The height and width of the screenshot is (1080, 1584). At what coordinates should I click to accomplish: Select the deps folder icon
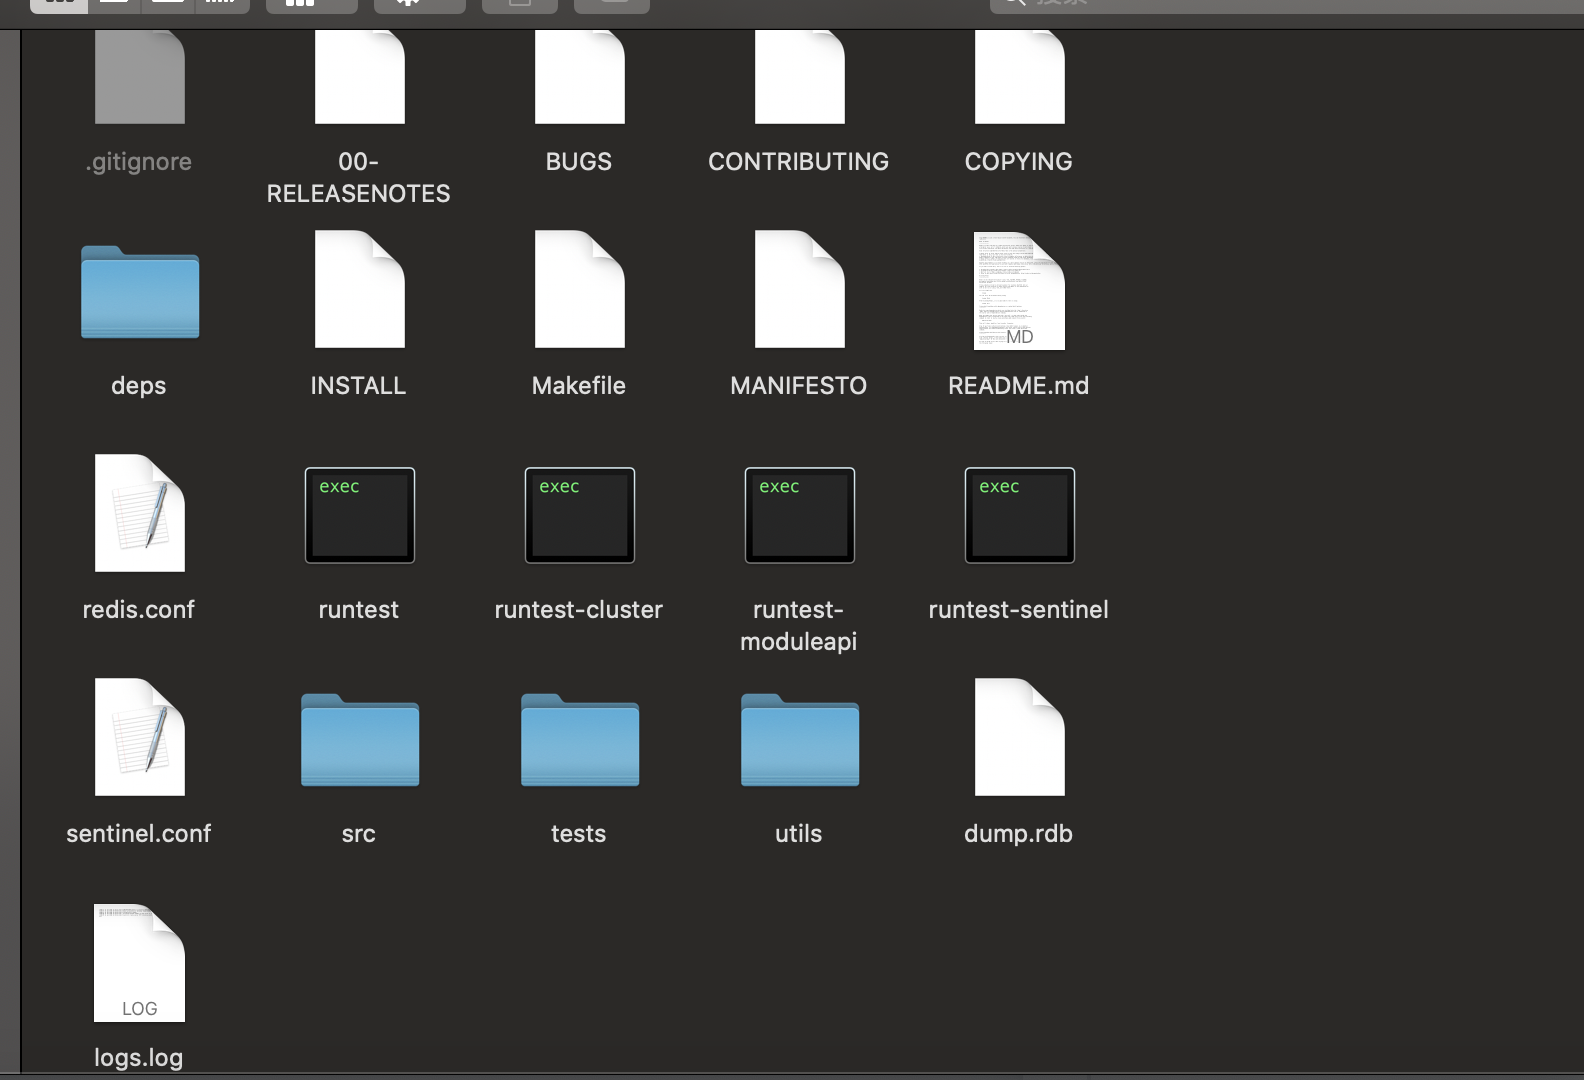pos(140,292)
